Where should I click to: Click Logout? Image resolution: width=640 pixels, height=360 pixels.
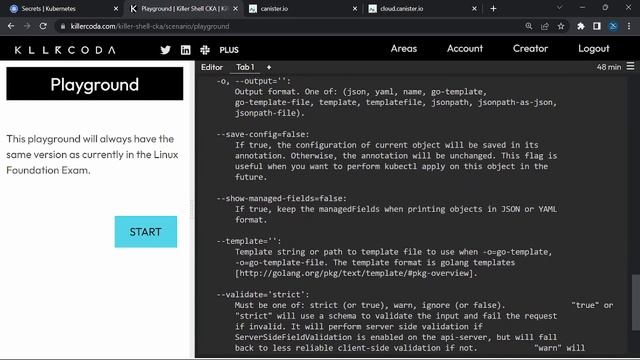(593, 49)
